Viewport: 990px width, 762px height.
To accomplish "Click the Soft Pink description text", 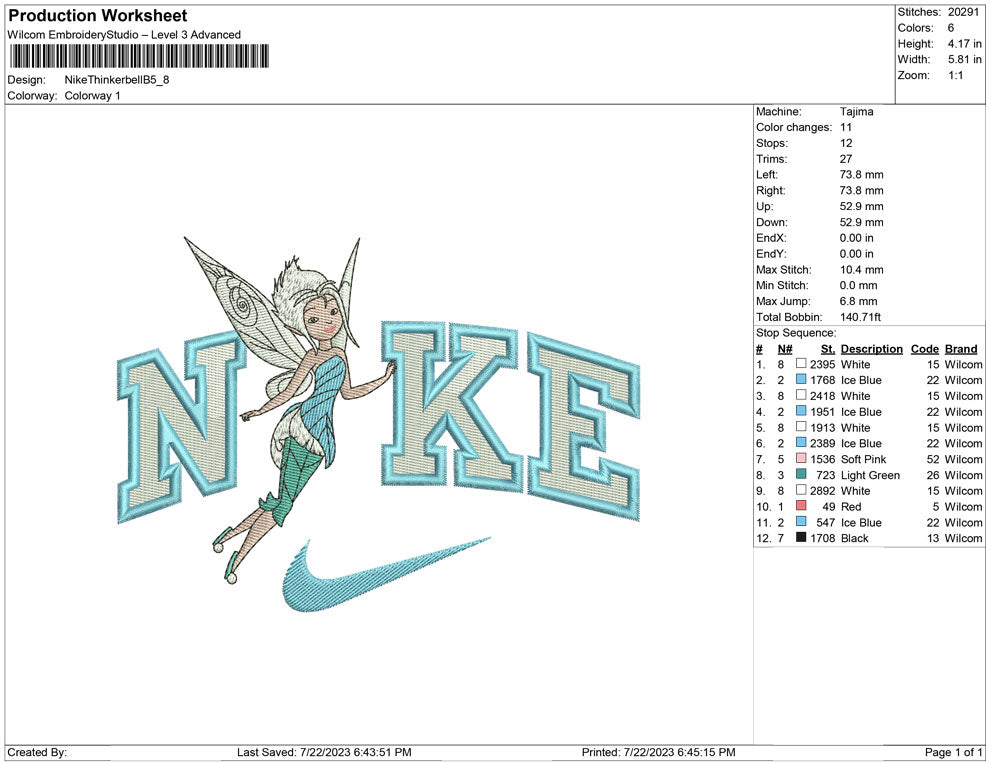I will [x=863, y=459].
